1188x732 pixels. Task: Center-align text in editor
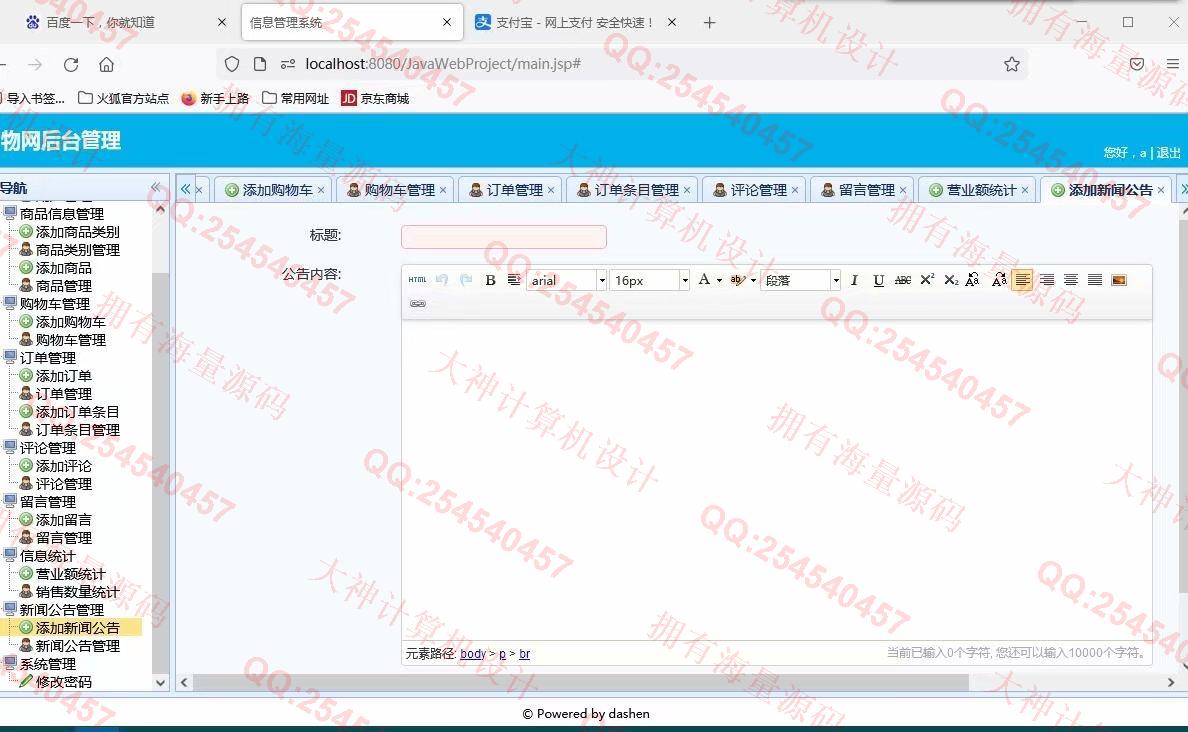(1071, 280)
